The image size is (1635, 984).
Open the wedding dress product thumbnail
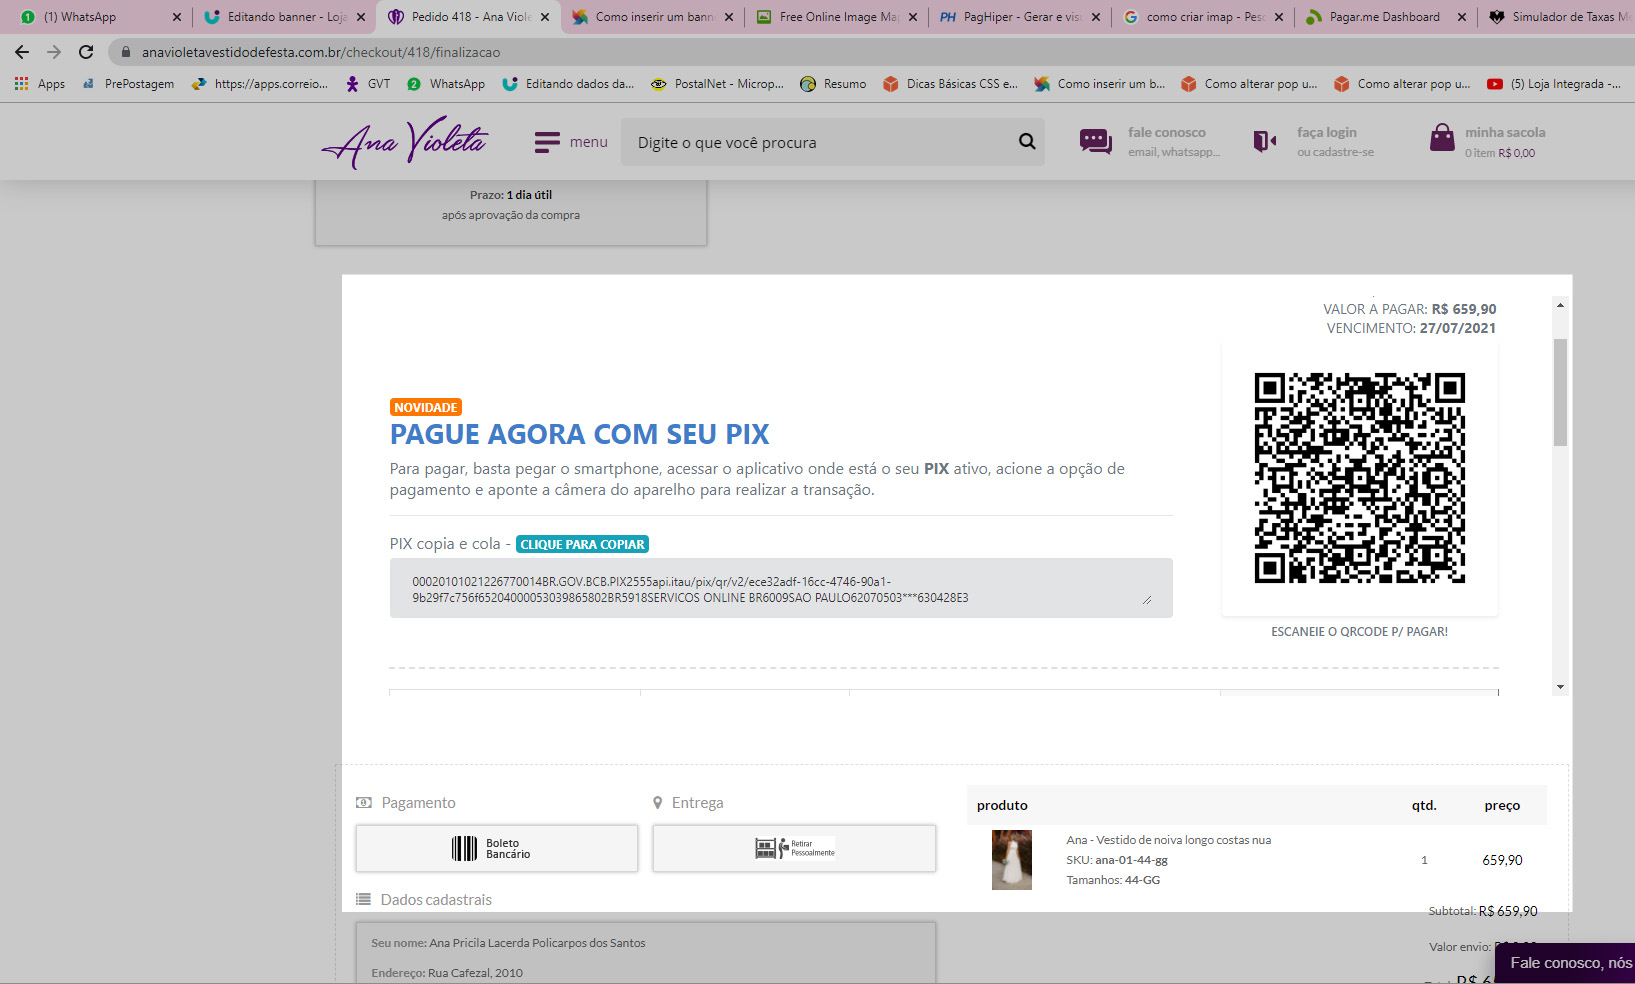point(1011,860)
